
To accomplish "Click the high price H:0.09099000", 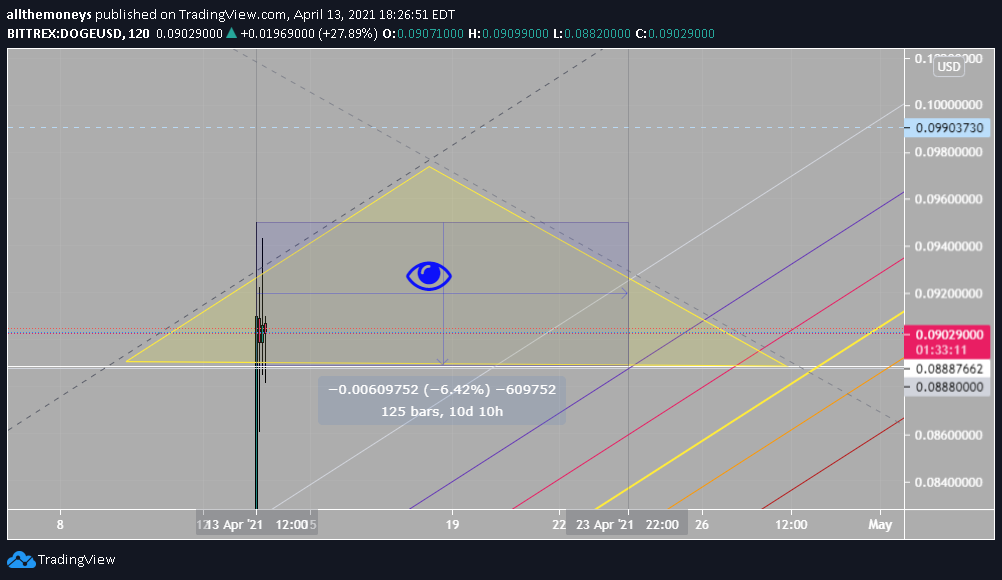I will pyautogui.click(x=508, y=33).
